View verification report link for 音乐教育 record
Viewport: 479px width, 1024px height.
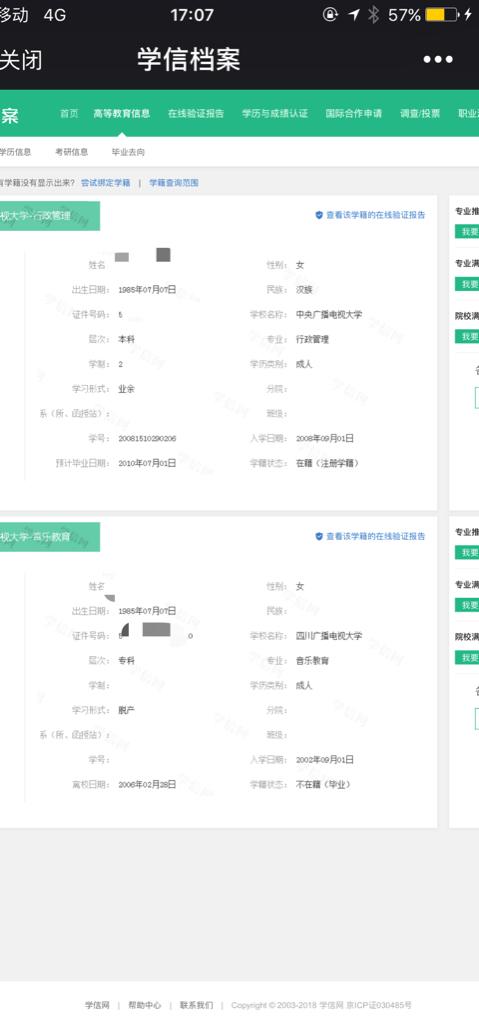[x=376, y=536]
